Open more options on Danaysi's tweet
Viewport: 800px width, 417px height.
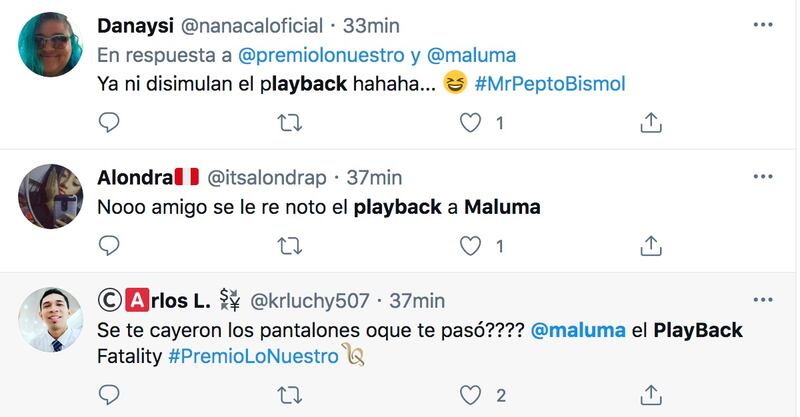click(x=763, y=24)
